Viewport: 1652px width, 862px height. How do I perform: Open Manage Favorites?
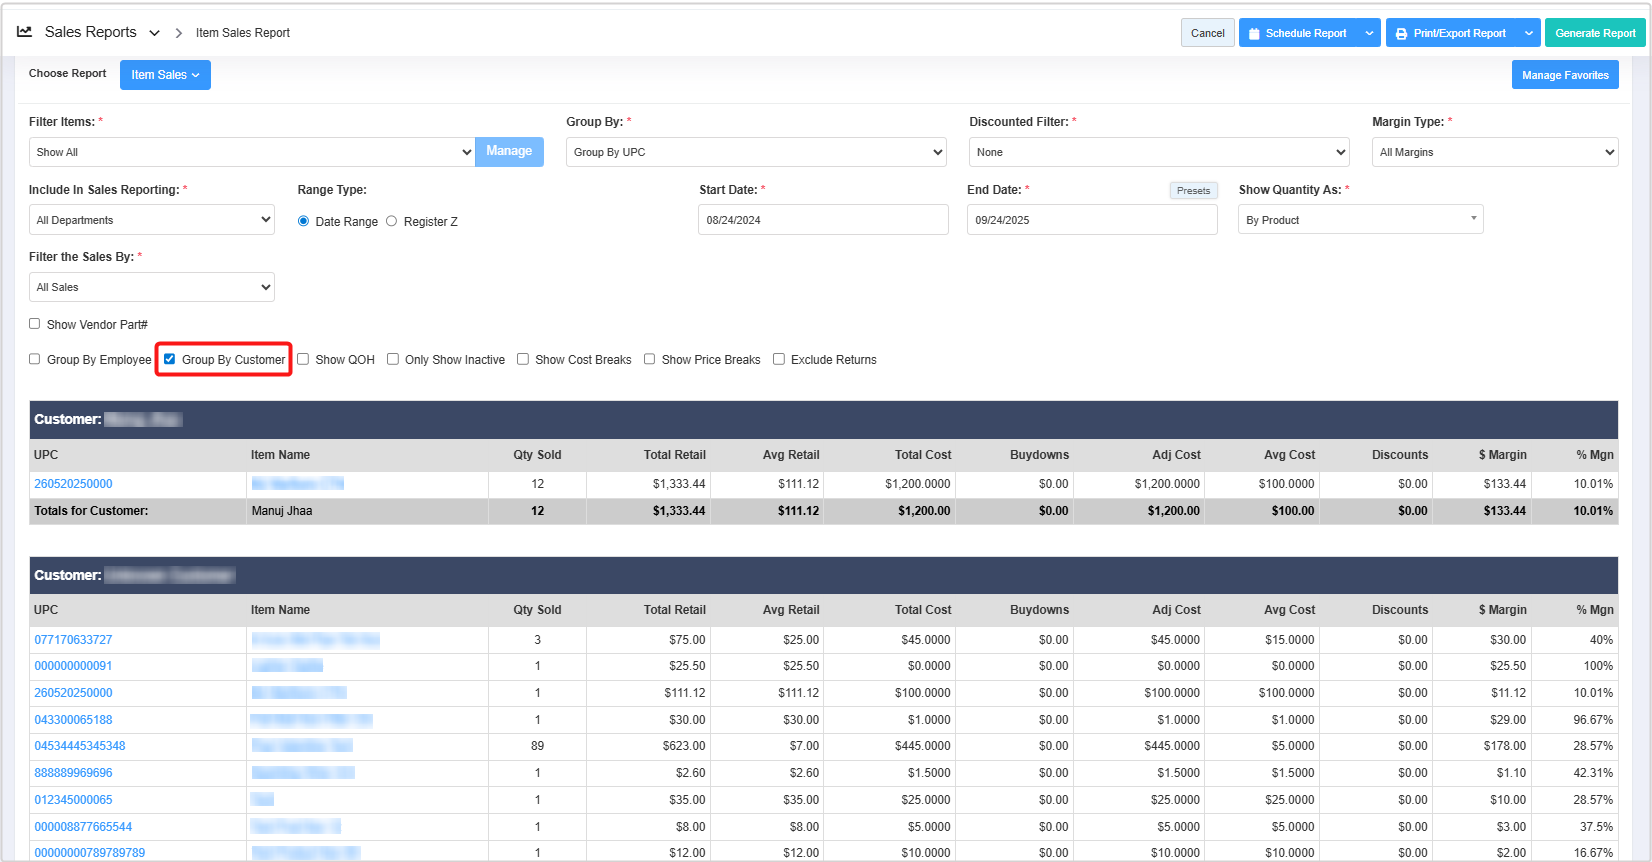tap(1564, 75)
